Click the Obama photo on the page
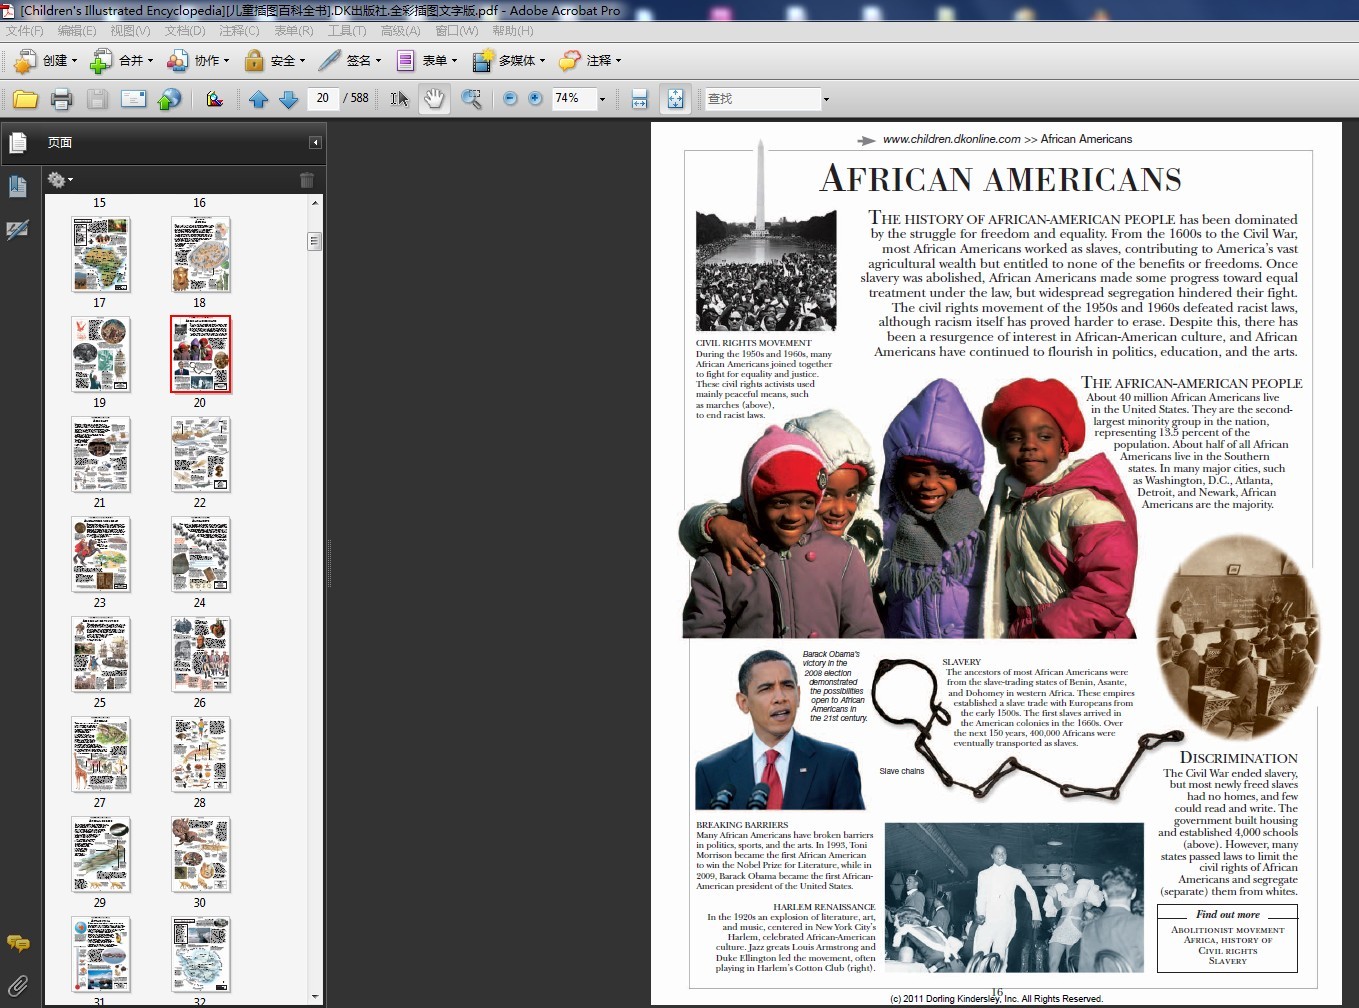This screenshot has height=1008, width=1359. 780,729
